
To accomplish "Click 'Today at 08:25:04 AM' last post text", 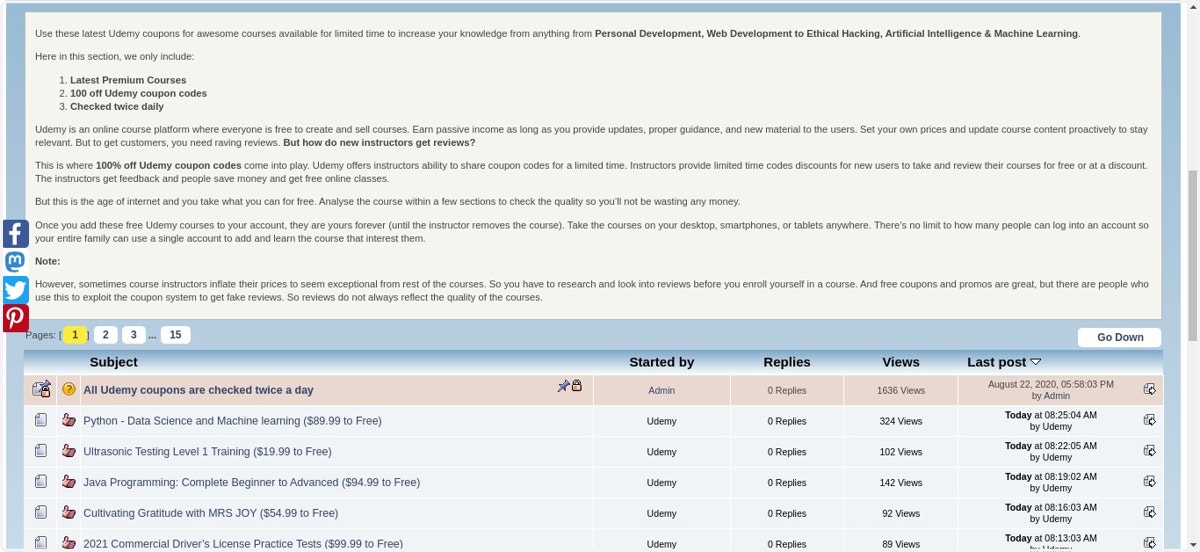I will pyautogui.click(x=1051, y=415).
